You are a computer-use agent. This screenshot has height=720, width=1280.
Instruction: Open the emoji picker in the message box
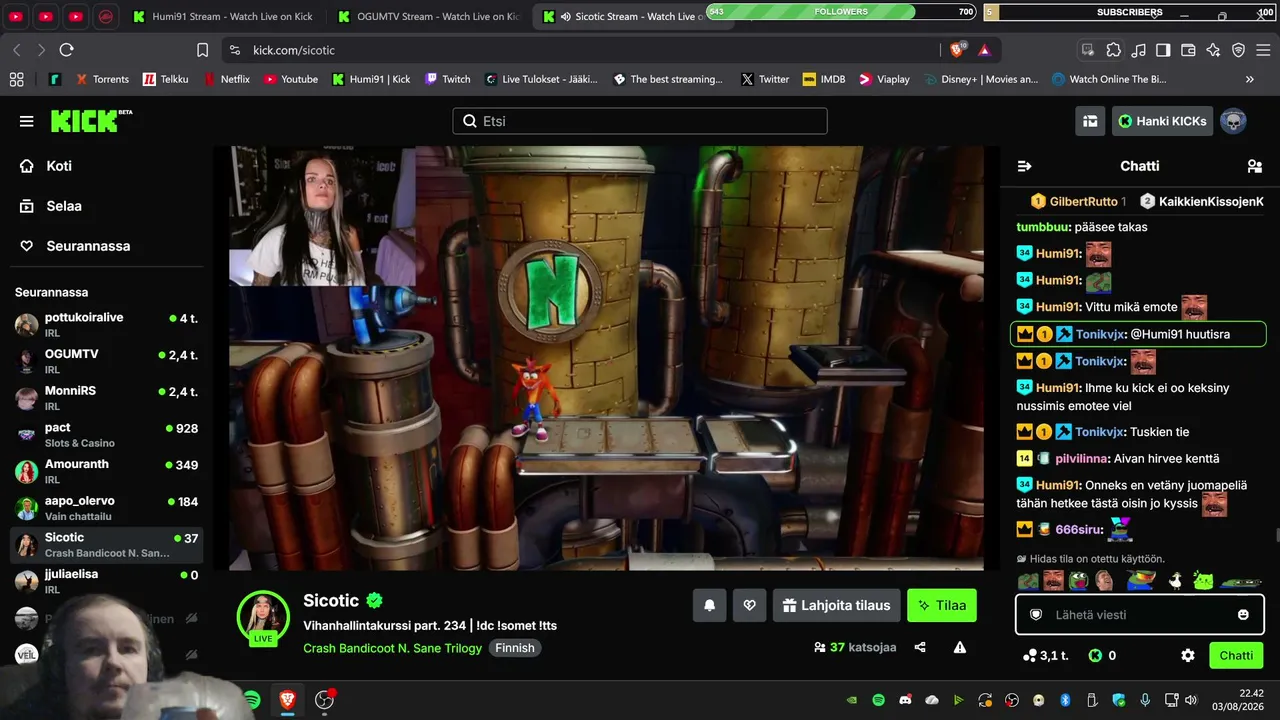(1243, 615)
